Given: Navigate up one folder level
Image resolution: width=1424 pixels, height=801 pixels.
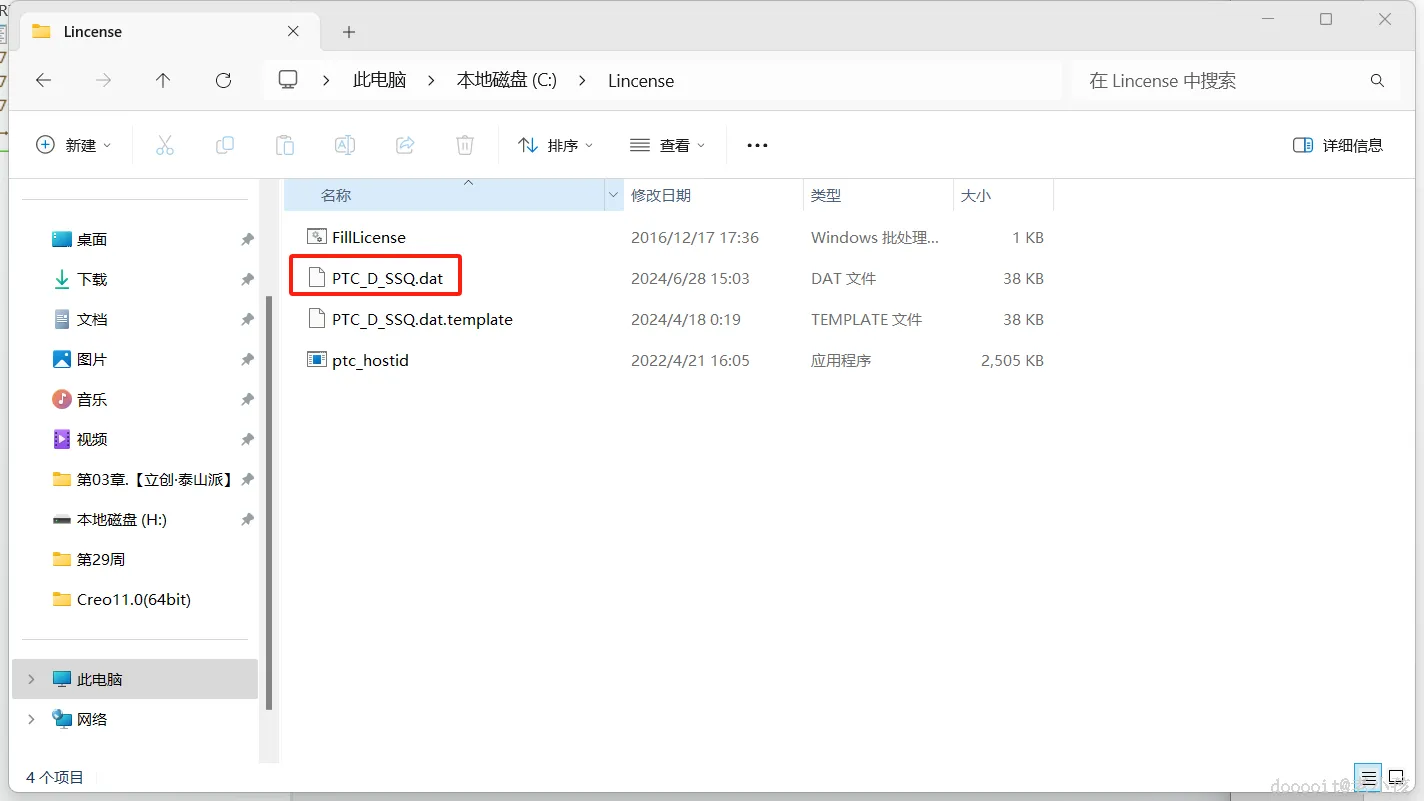Looking at the screenshot, I should (x=163, y=81).
